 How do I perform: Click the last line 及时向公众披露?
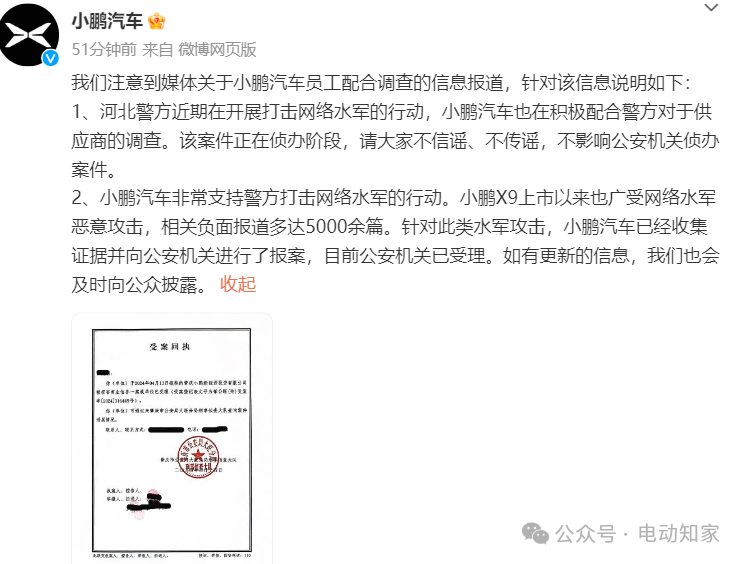(139, 285)
